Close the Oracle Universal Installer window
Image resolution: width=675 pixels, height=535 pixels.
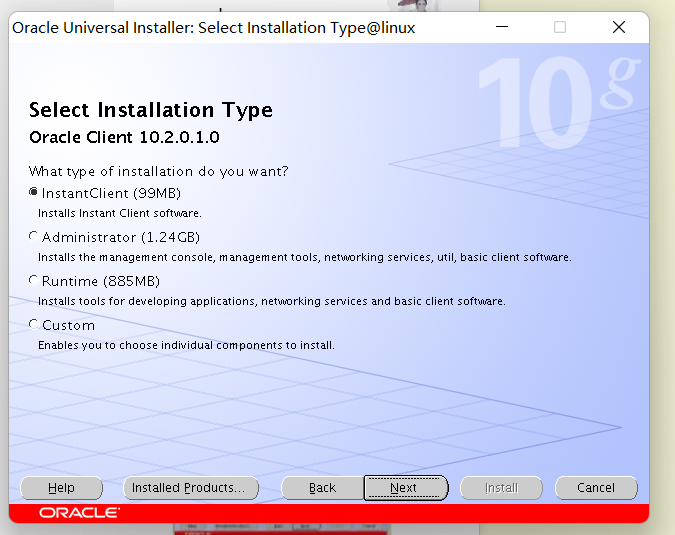coord(619,27)
